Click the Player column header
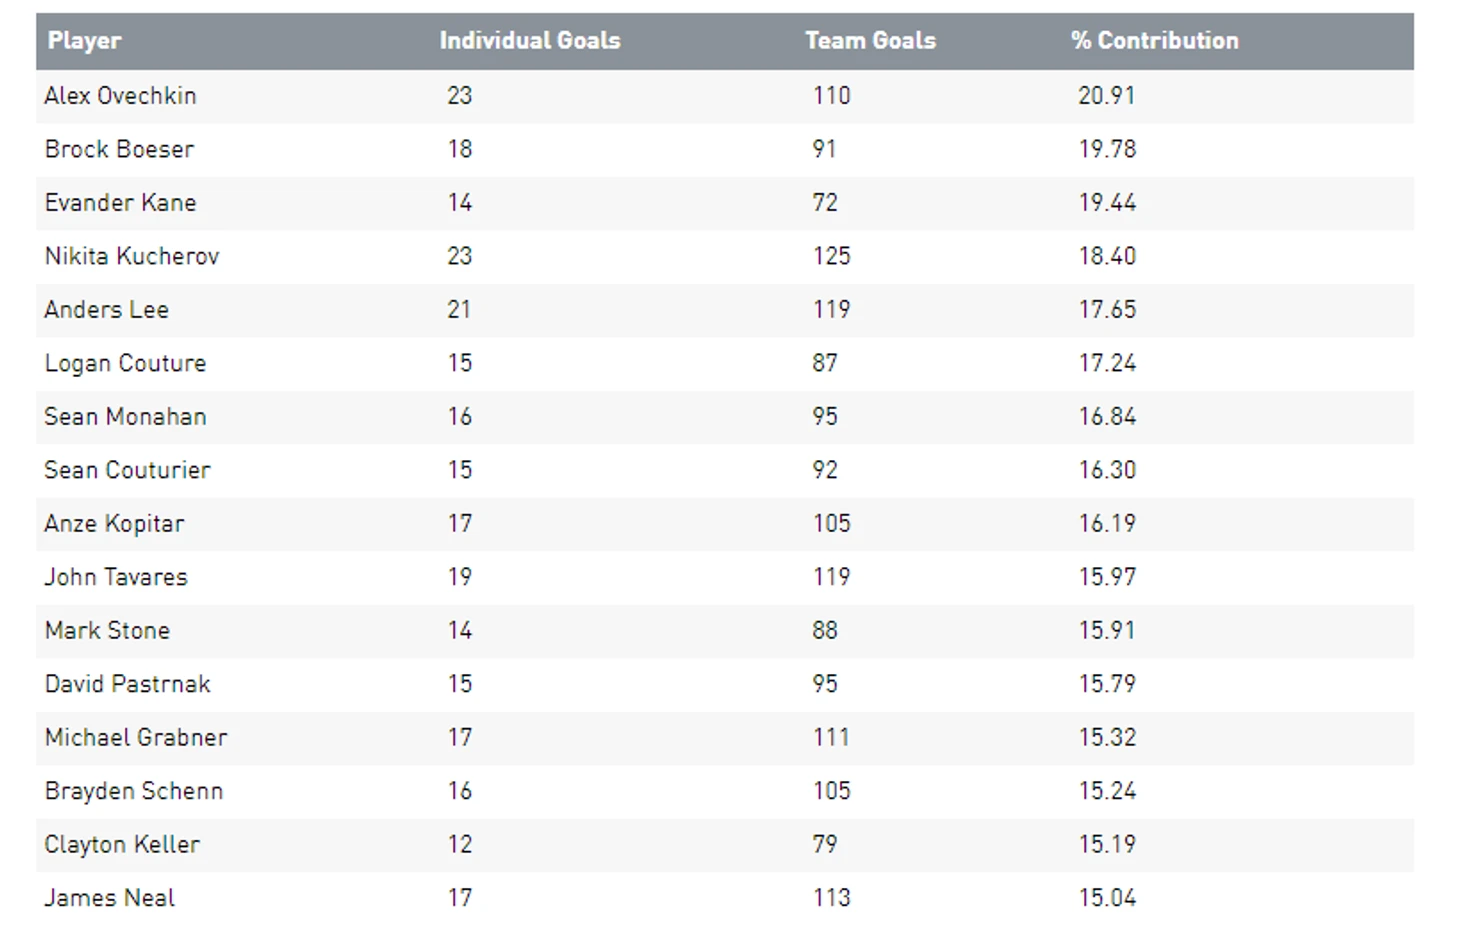The image size is (1460, 932). [x=84, y=41]
